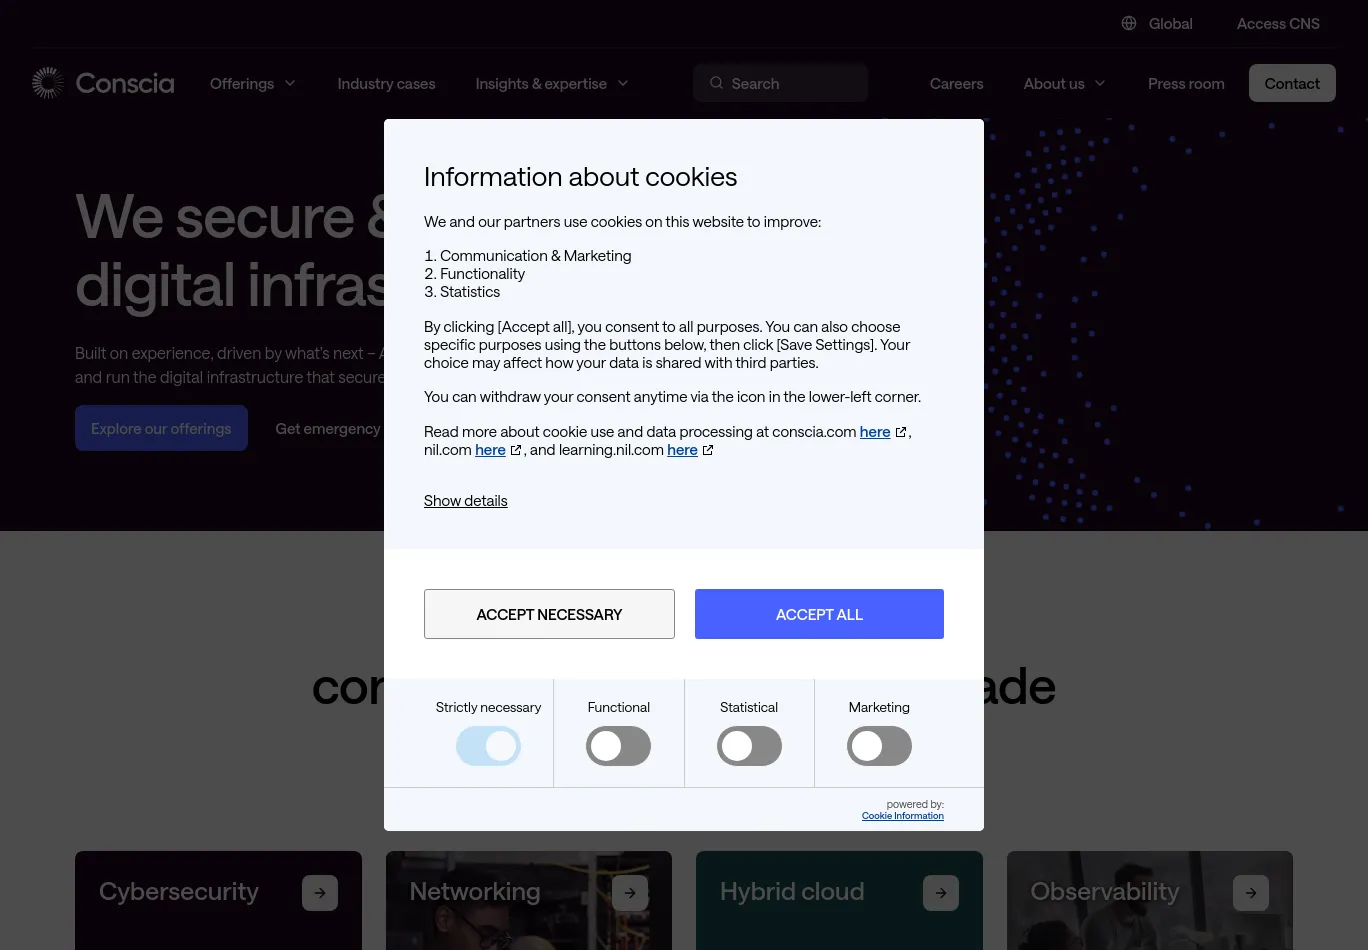Click the Conscia logo icon
This screenshot has height=950, width=1368.
[x=48, y=83]
